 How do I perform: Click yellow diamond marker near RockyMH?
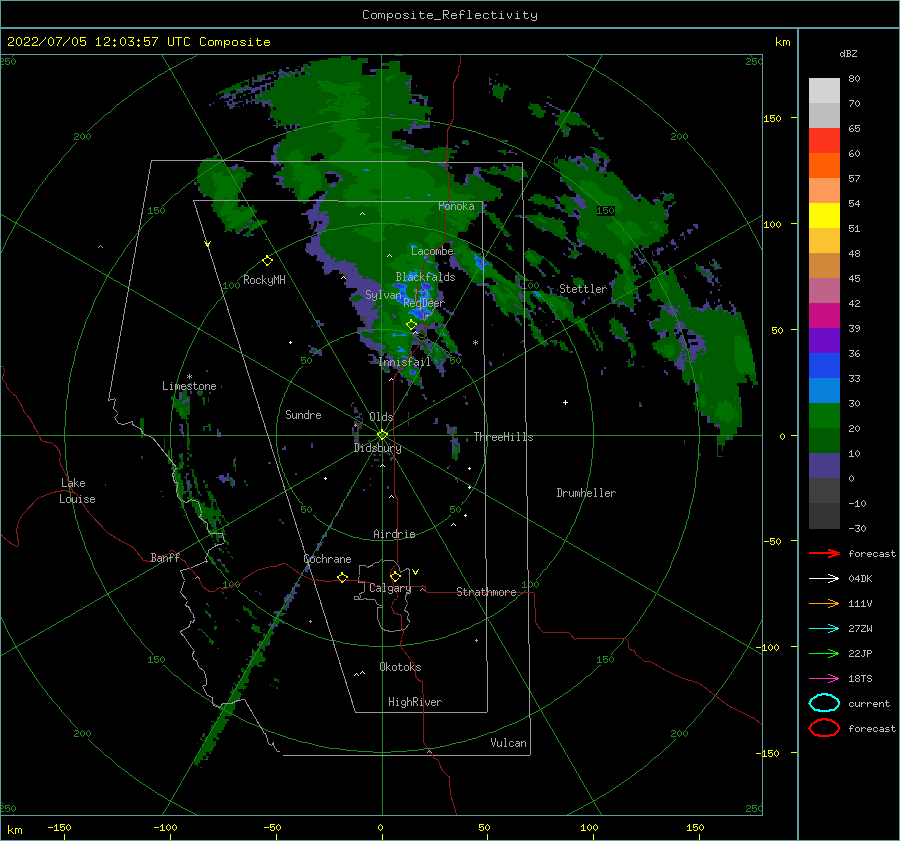point(267,261)
